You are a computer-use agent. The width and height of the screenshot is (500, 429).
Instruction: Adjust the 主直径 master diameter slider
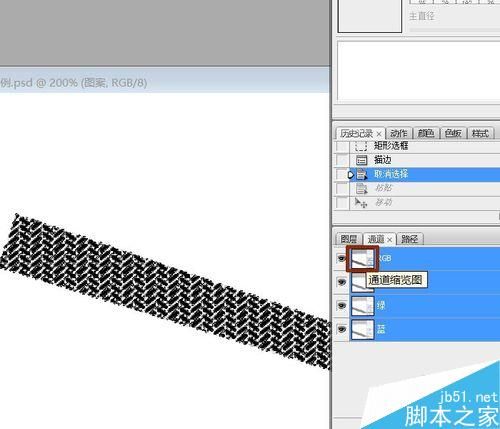pos(455,30)
